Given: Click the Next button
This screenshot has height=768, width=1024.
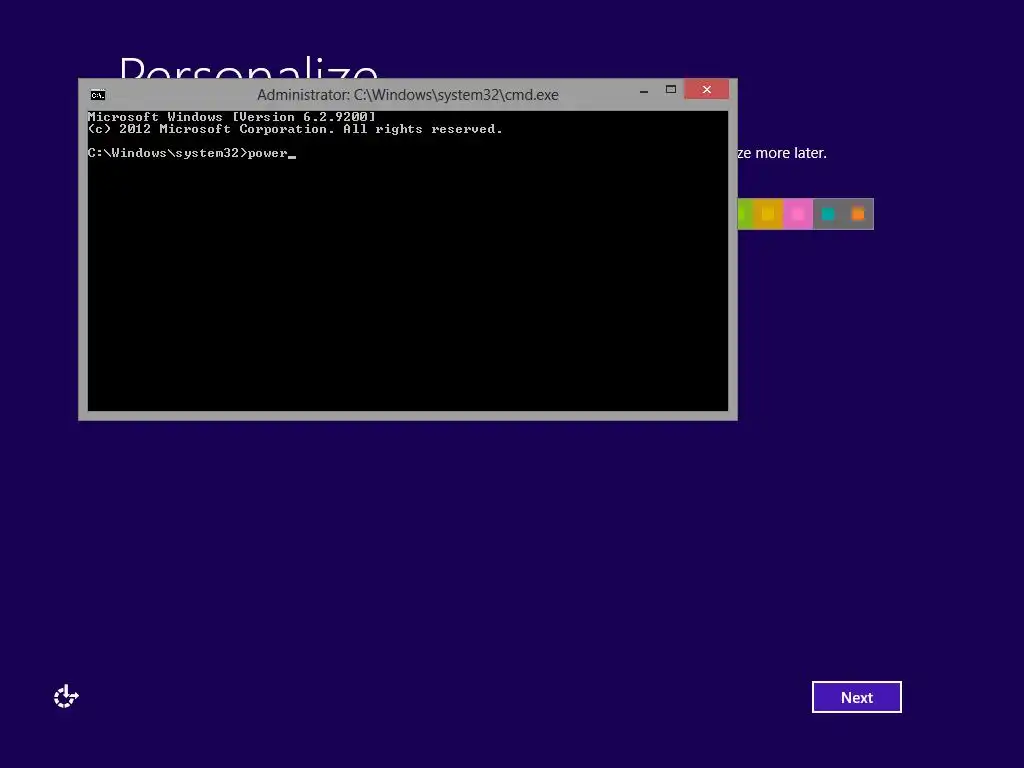Looking at the screenshot, I should point(856,697).
